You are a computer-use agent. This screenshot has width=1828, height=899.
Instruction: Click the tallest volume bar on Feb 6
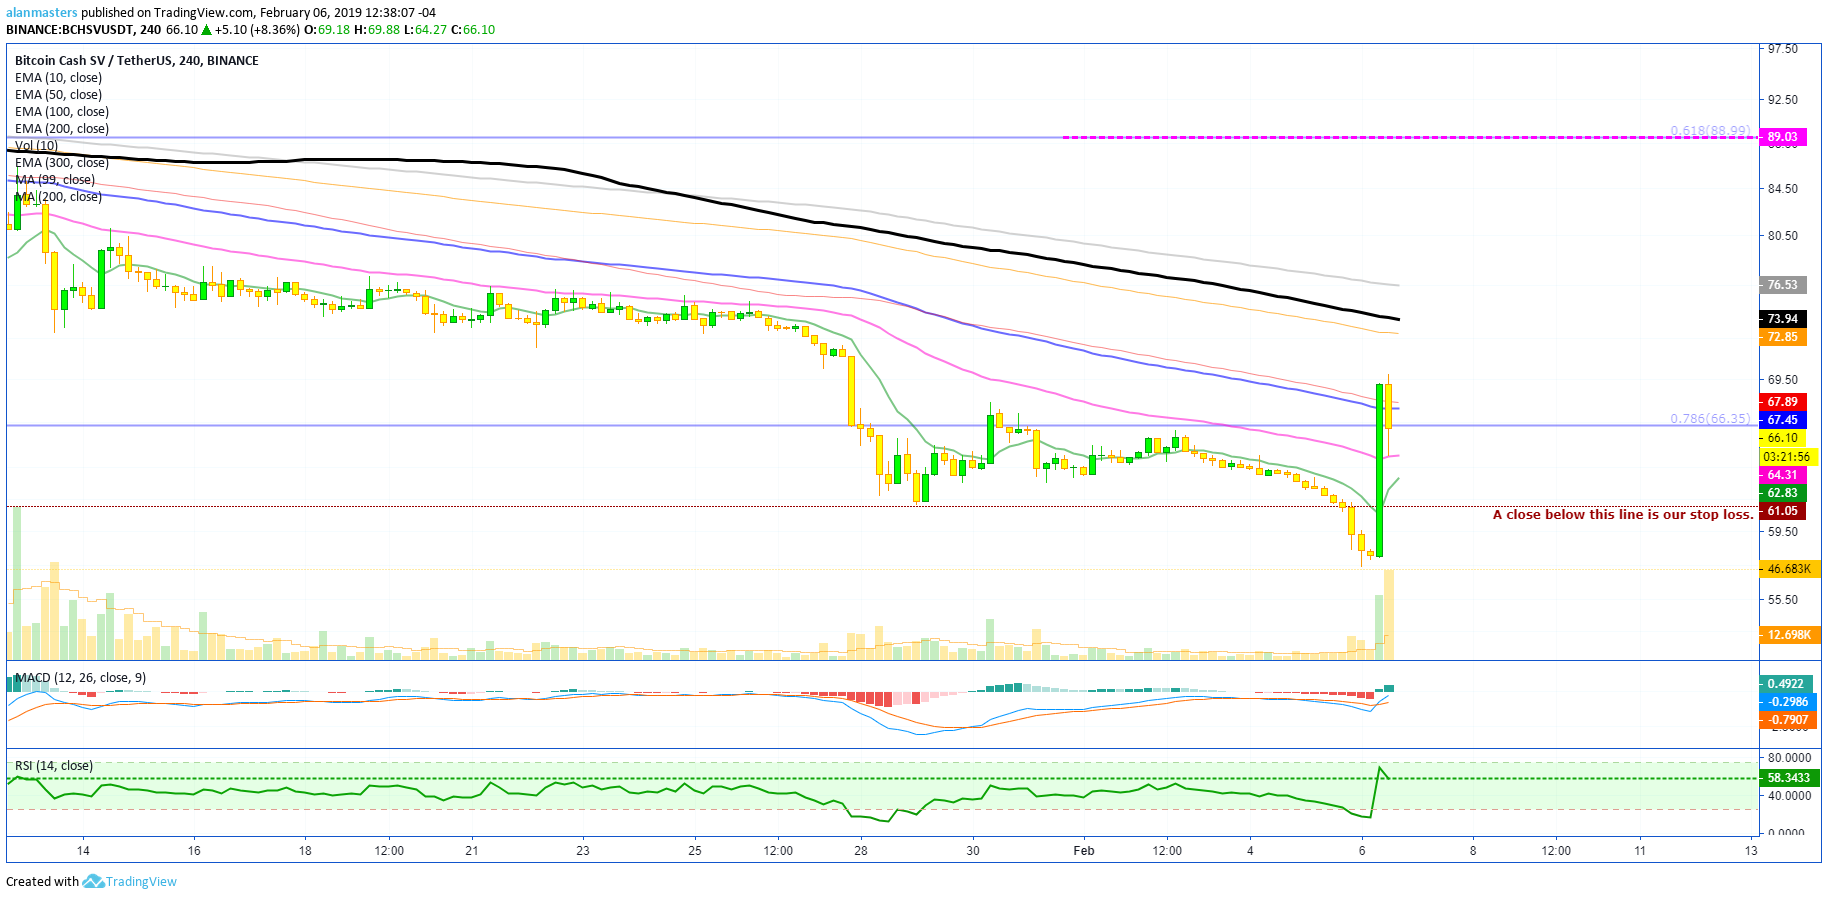click(x=1388, y=614)
